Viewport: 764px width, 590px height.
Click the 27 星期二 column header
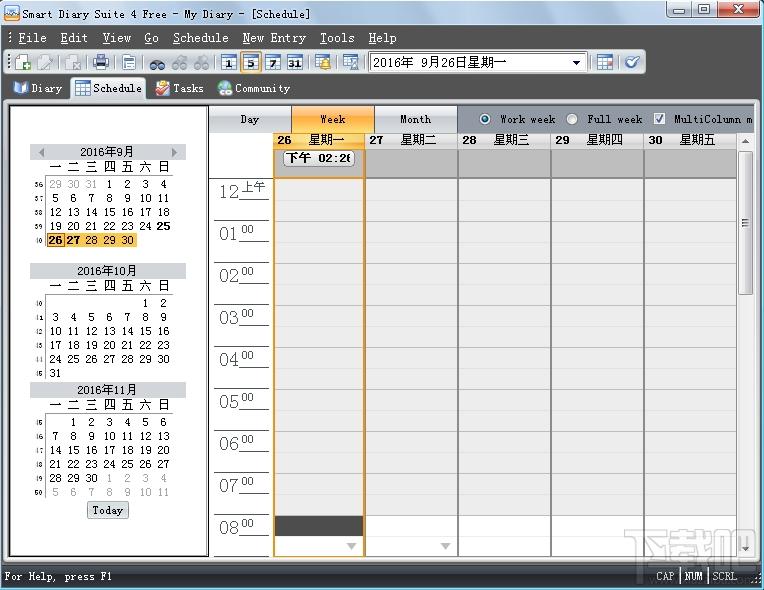(x=411, y=140)
